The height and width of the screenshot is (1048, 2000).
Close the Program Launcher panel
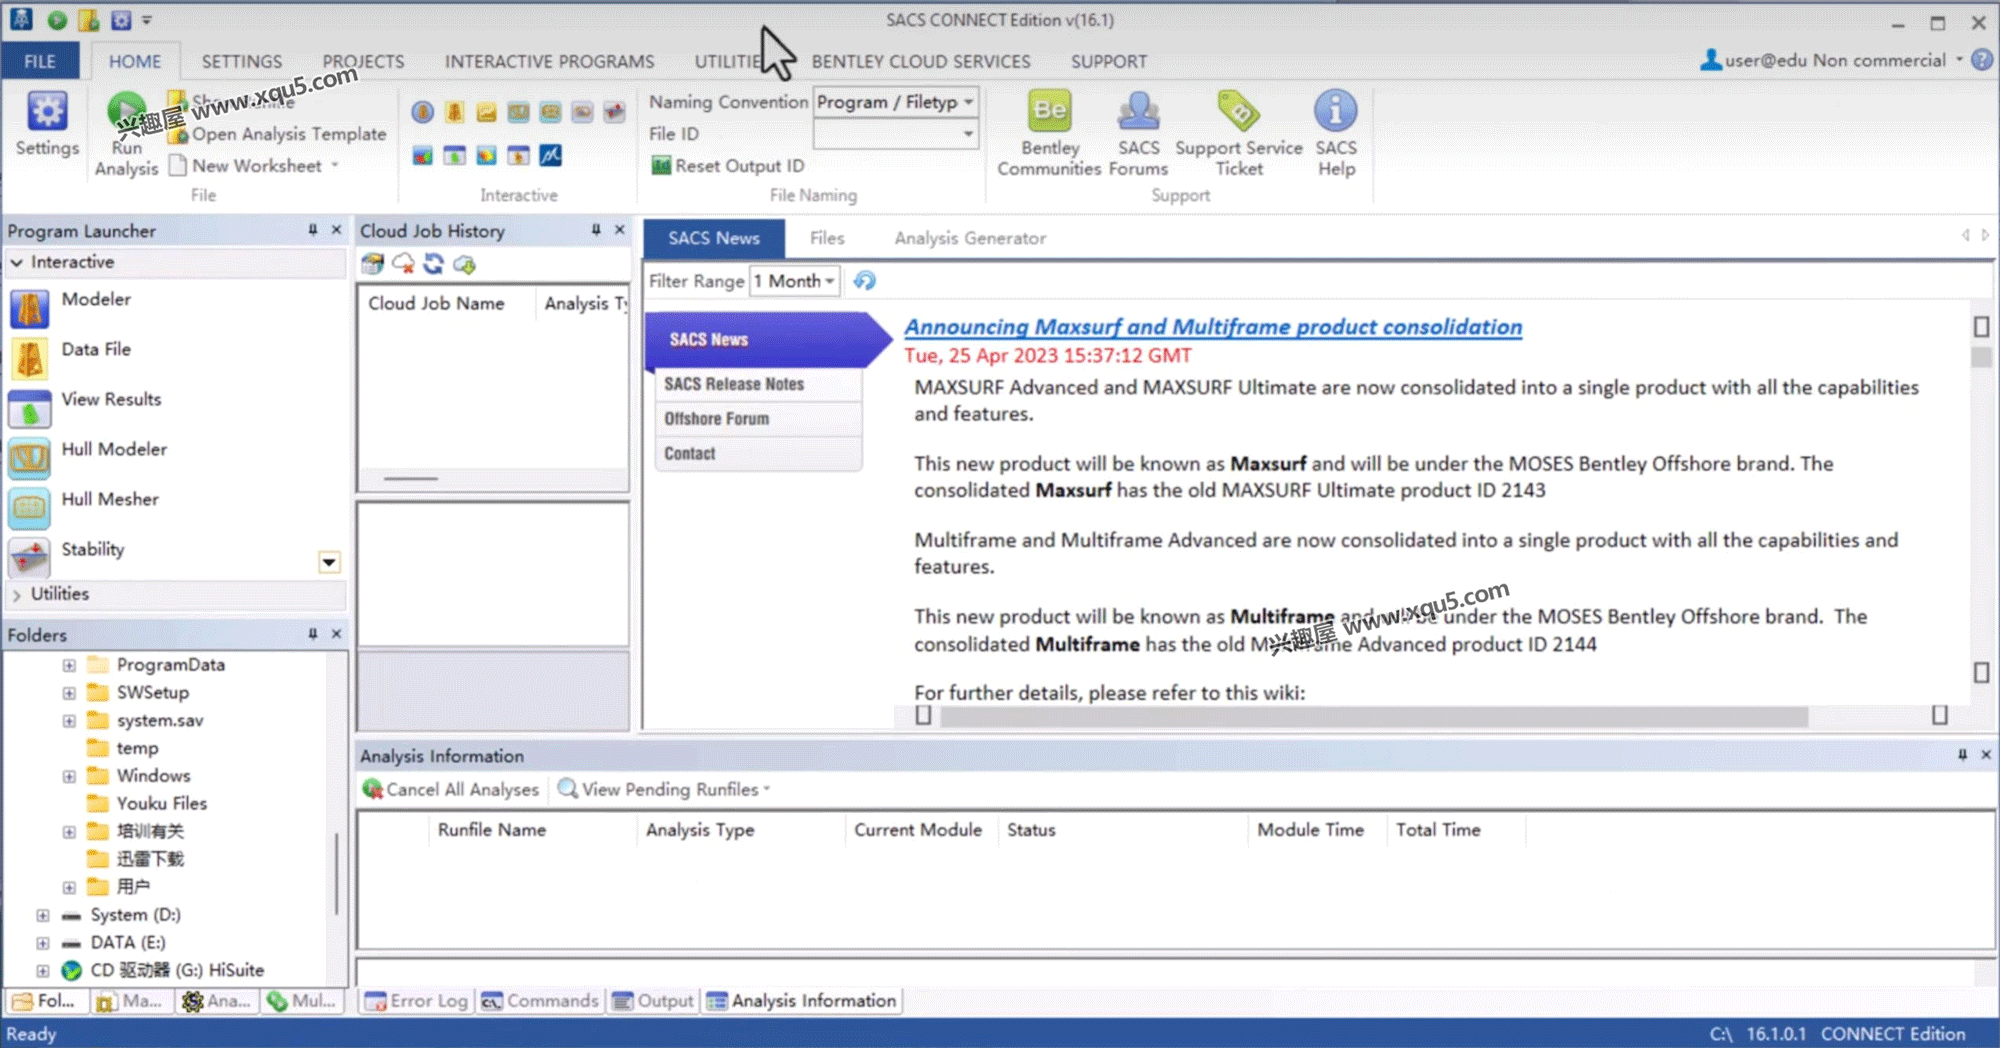tap(337, 230)
